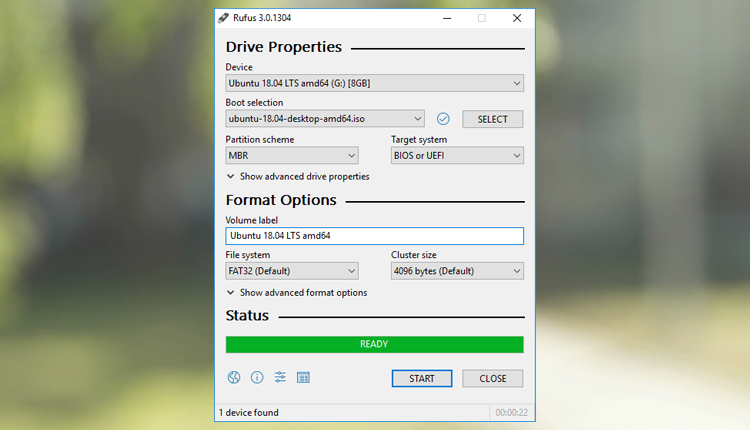Viewport: 750px width, 430px height.
Task: Open the File system FAT32 dropdown
Action: pyautogui.click(x=292, y=271)
